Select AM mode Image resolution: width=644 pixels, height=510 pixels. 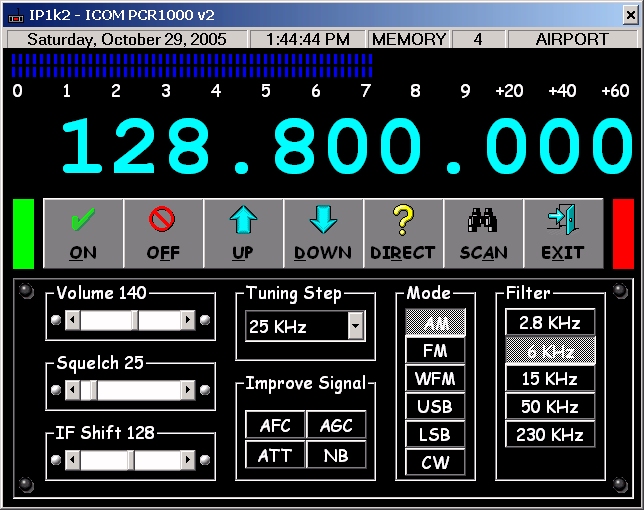[435, 323]
